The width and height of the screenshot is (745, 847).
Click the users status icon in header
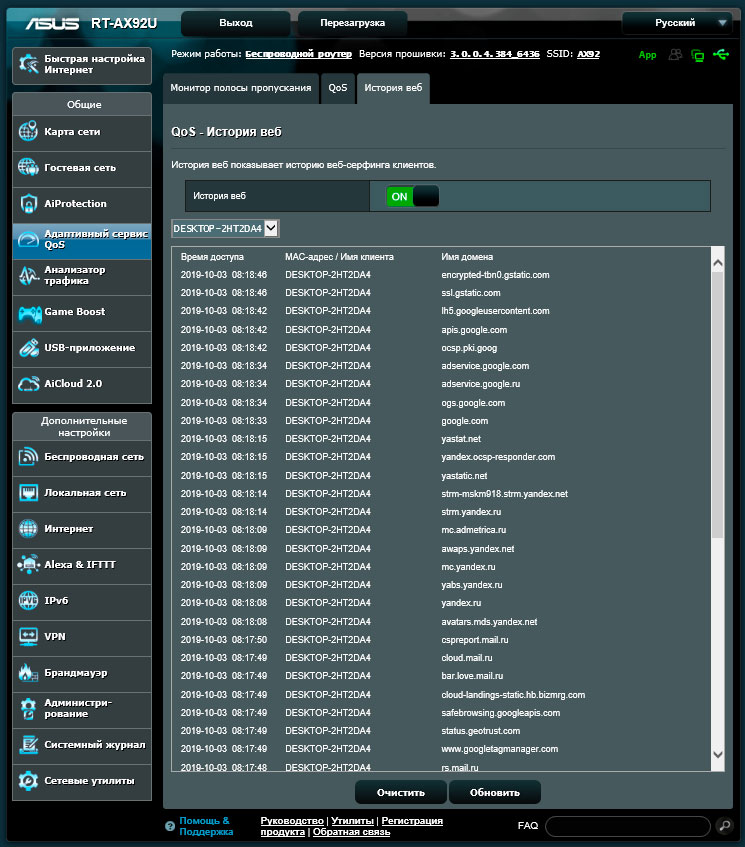(675, 54)
